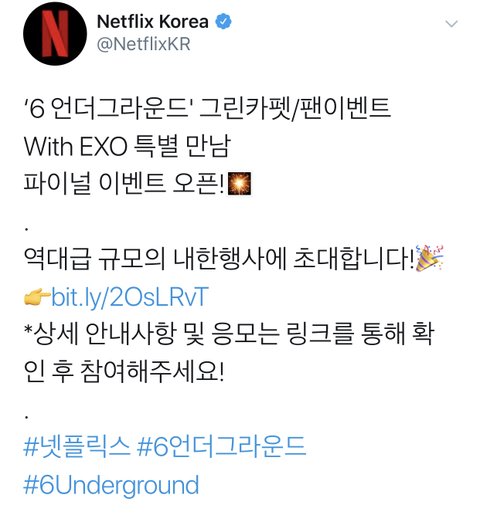Click the sparkler firework emoji

(239, 184)
